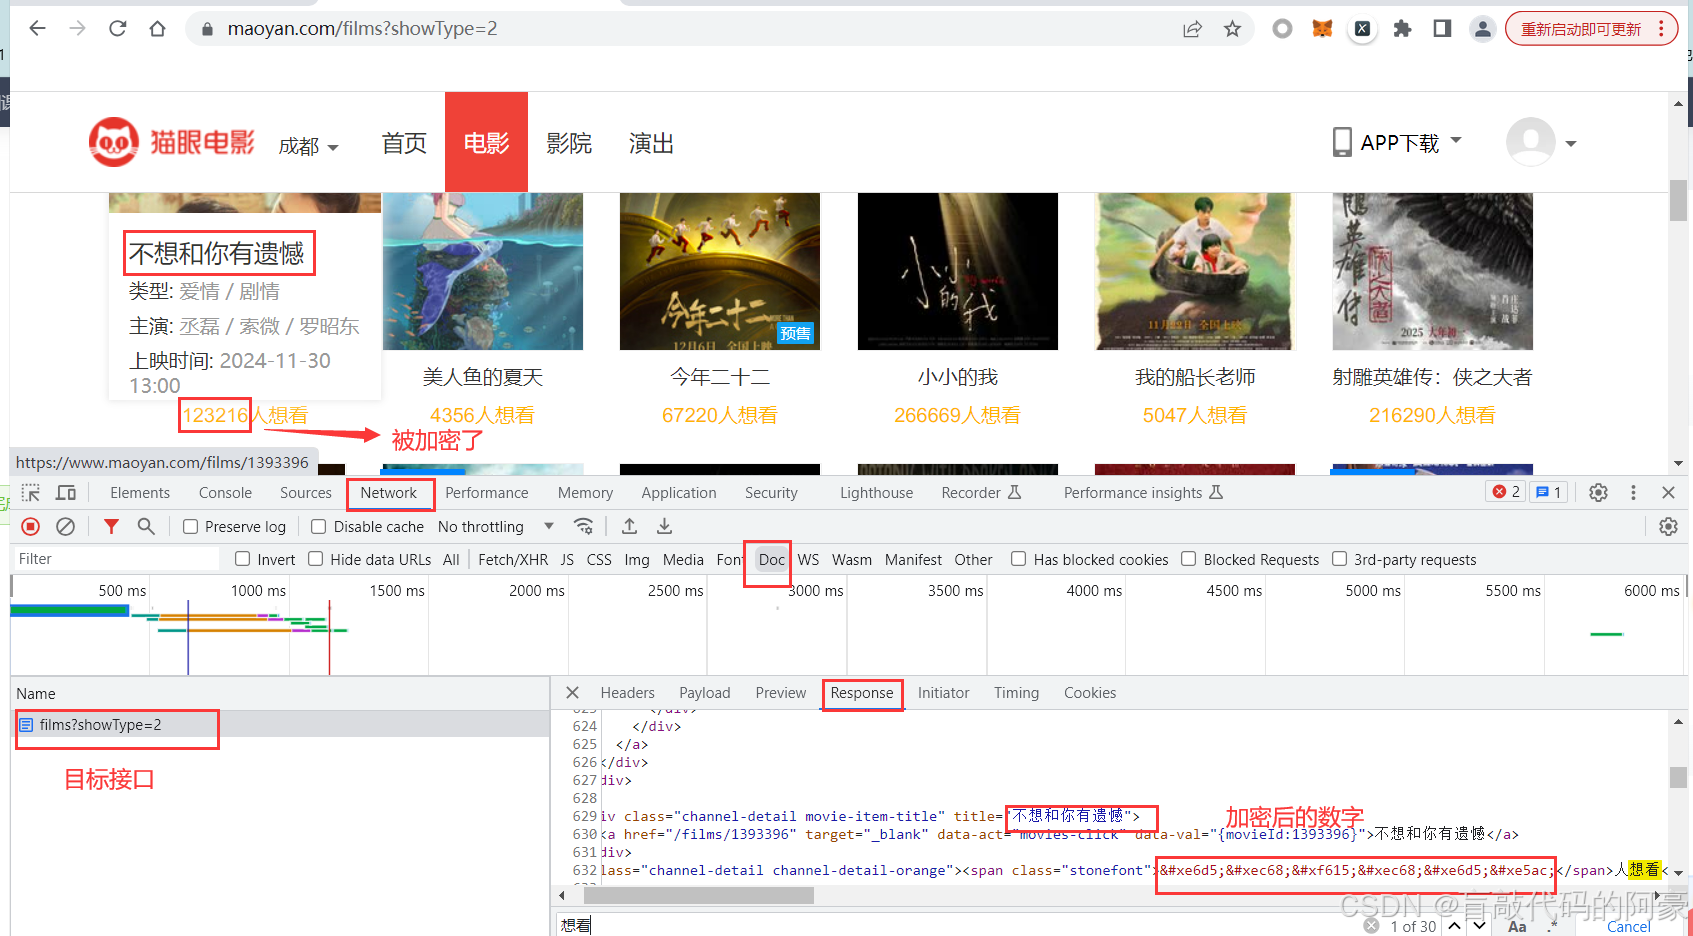
Task: Switch to the Elements tab
Action: (x=140, y=493)
